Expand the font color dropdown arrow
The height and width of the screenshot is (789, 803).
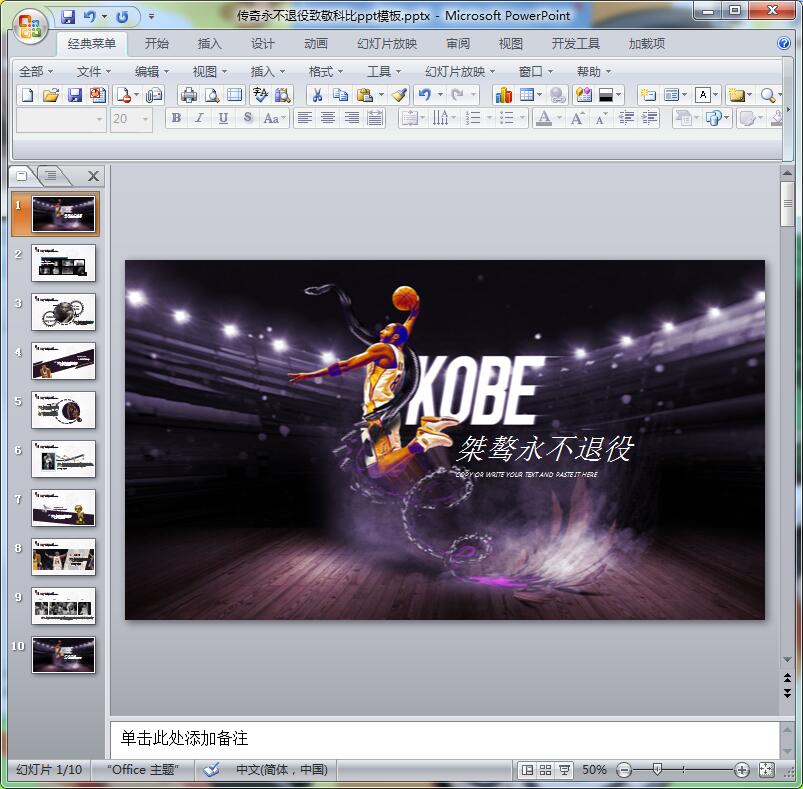coord(559,119)
